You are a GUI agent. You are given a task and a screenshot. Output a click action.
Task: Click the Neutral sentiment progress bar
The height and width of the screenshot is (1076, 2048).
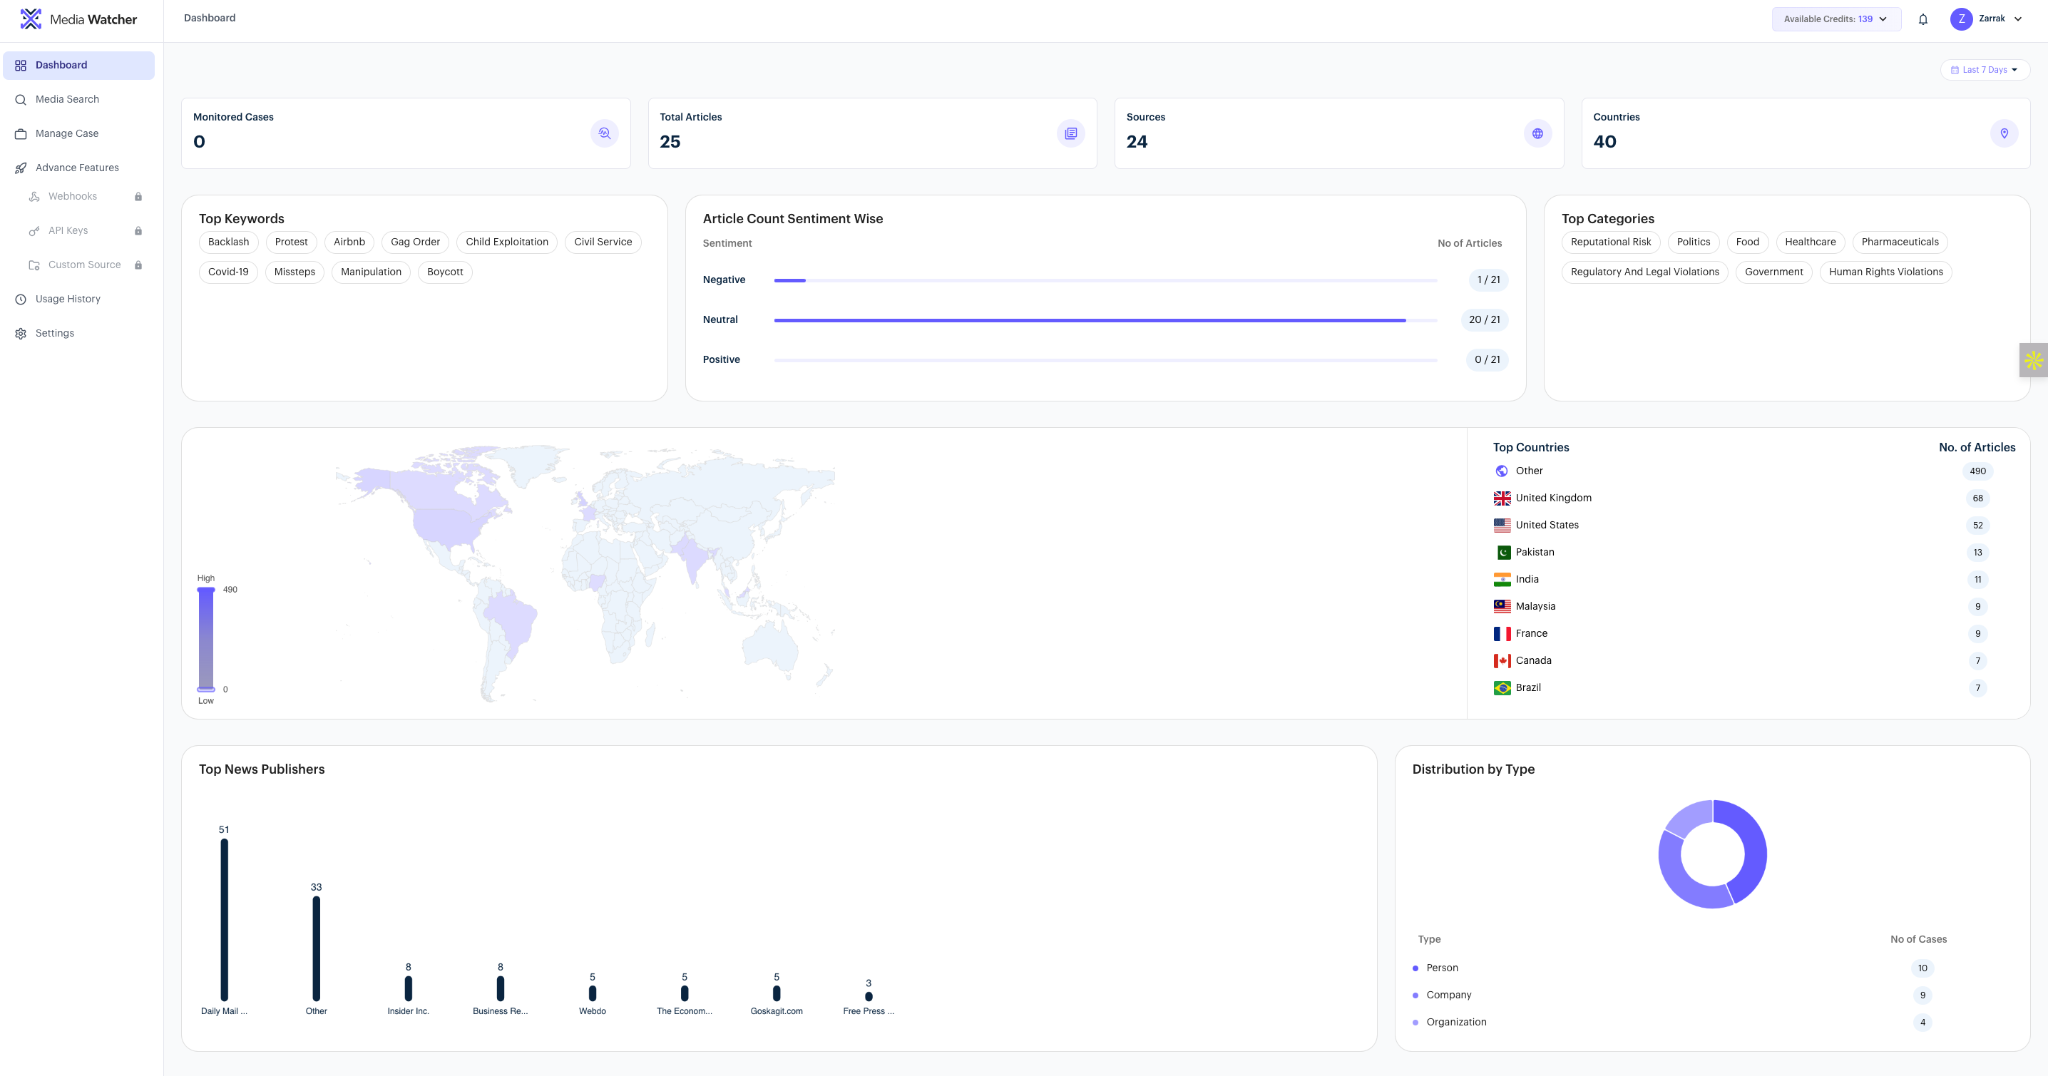(1105, 320)
